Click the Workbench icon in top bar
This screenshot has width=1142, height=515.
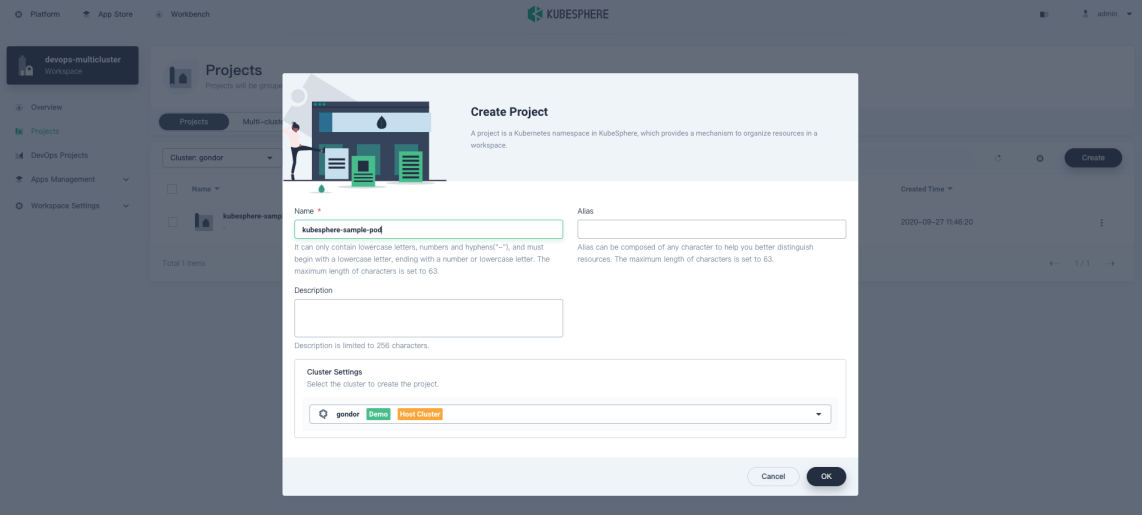click(x=159, y=14)
